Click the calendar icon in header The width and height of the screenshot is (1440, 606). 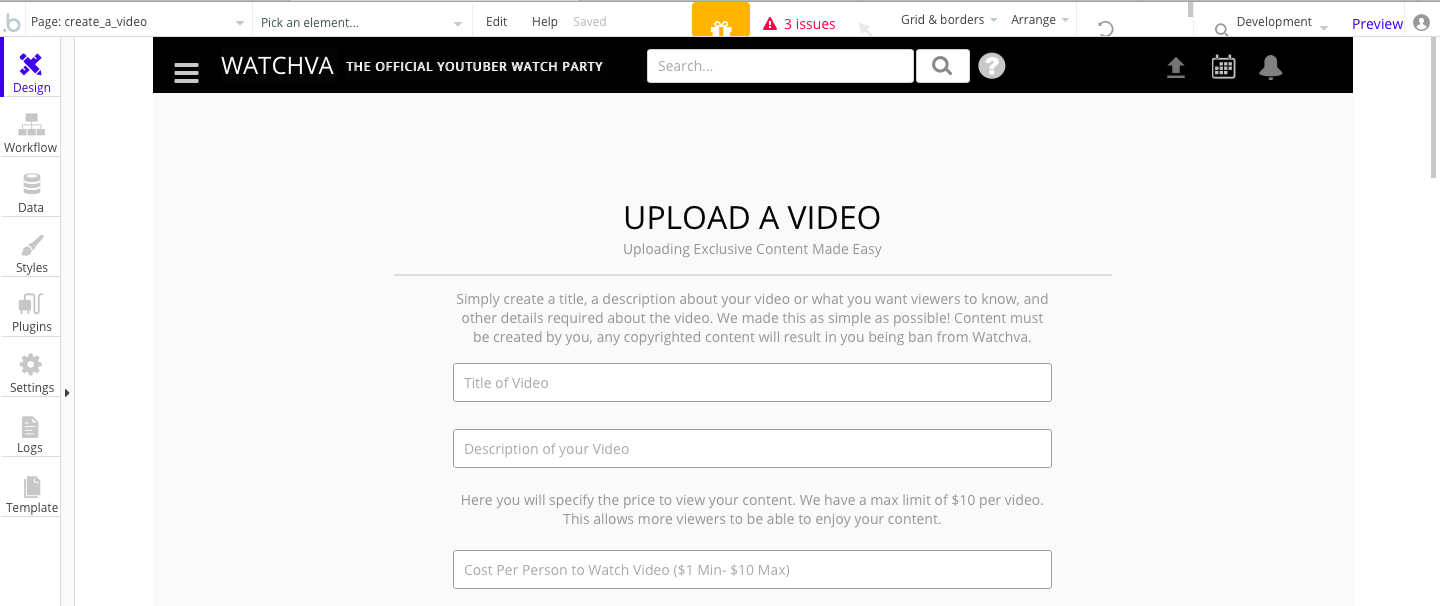point(1223,67)
